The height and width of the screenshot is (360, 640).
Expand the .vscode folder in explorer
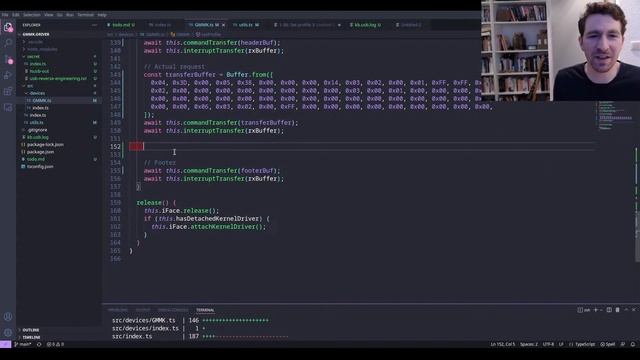pos(35,42)
